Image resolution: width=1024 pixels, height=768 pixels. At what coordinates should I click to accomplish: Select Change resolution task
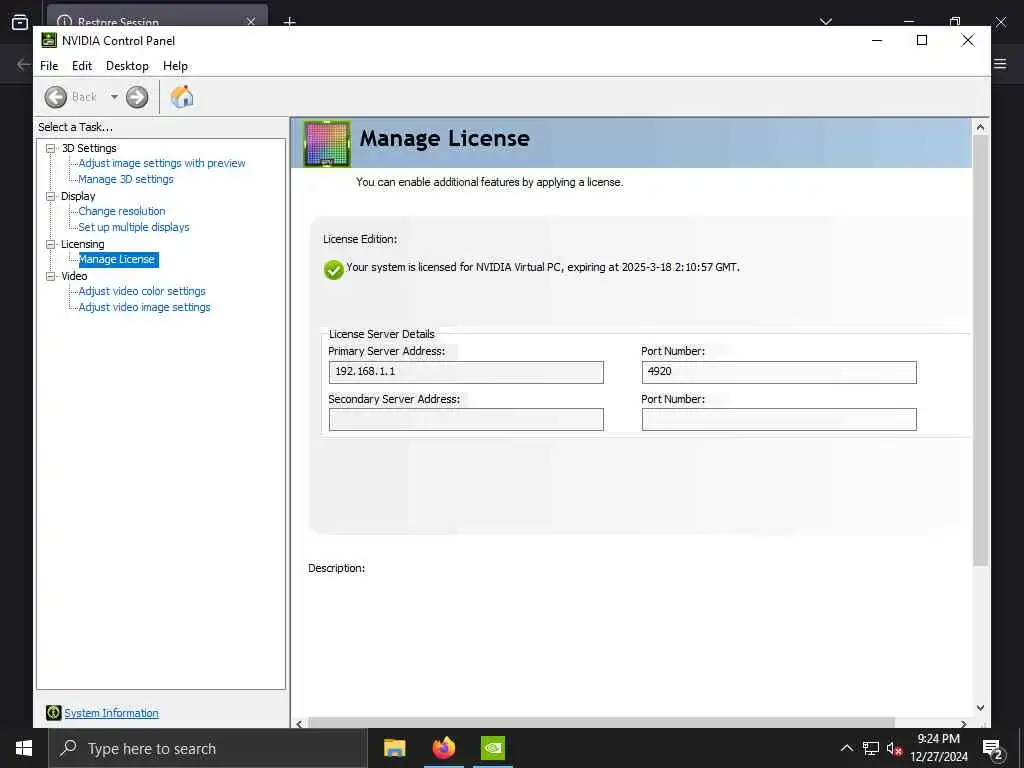[122, 211]
